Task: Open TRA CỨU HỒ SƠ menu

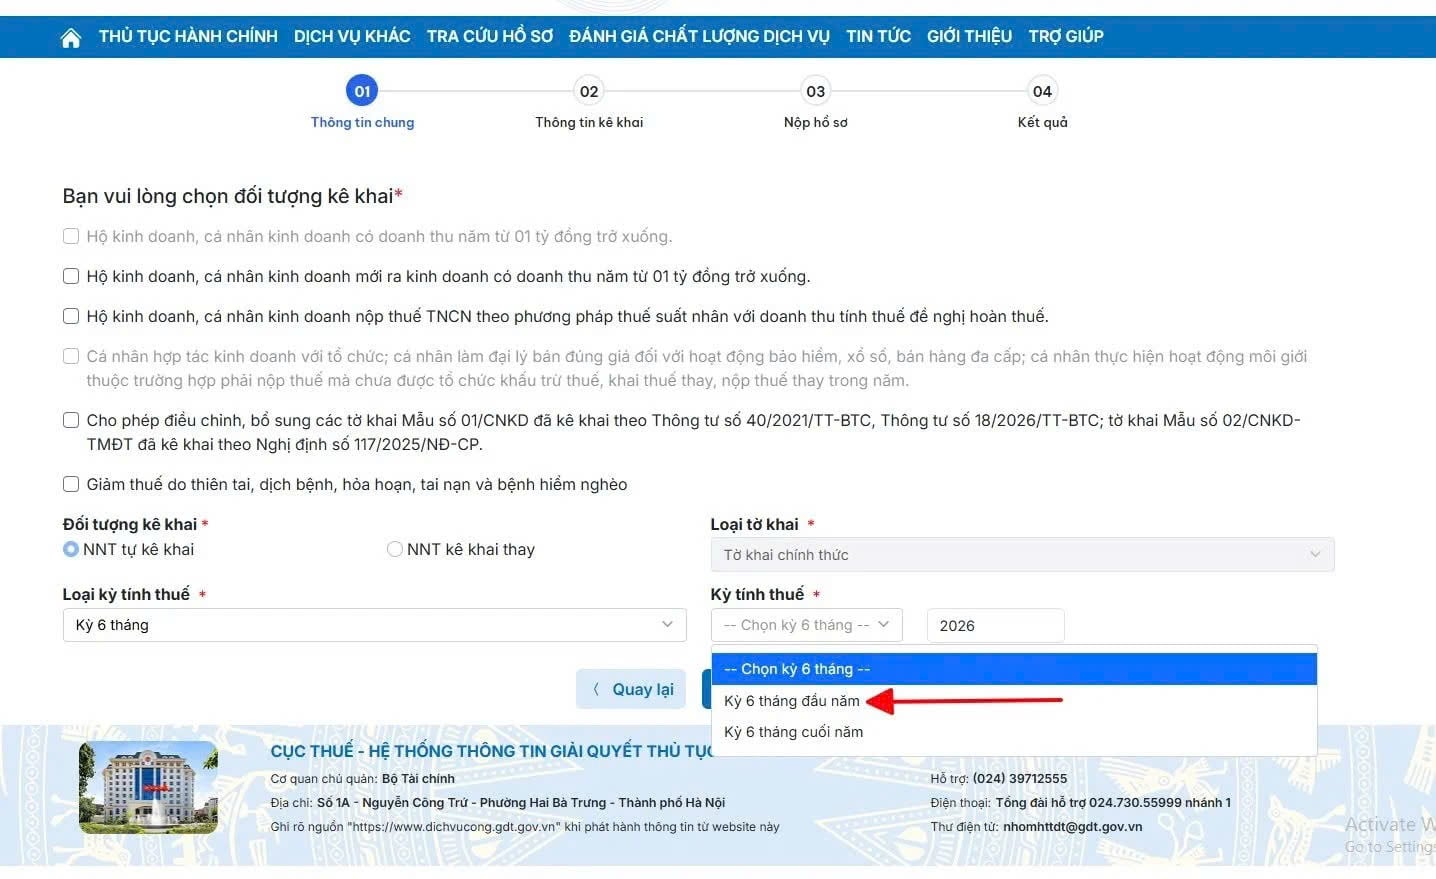Action: (490, 36)
